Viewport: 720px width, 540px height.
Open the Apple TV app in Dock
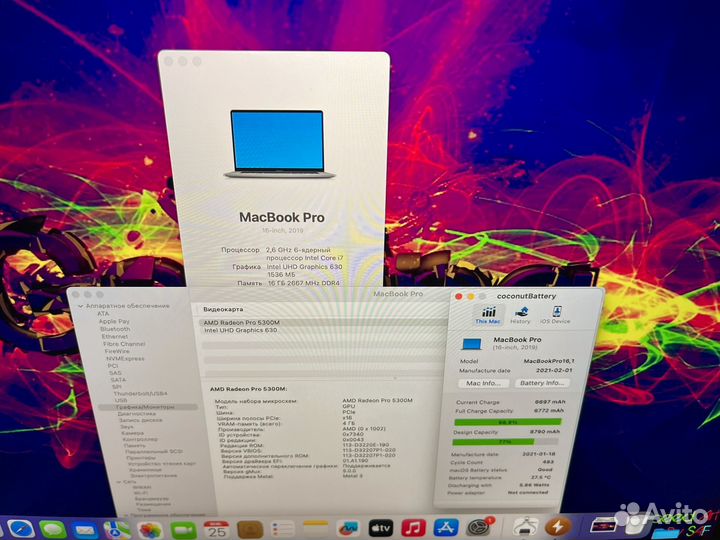click(x=381, y=528)
